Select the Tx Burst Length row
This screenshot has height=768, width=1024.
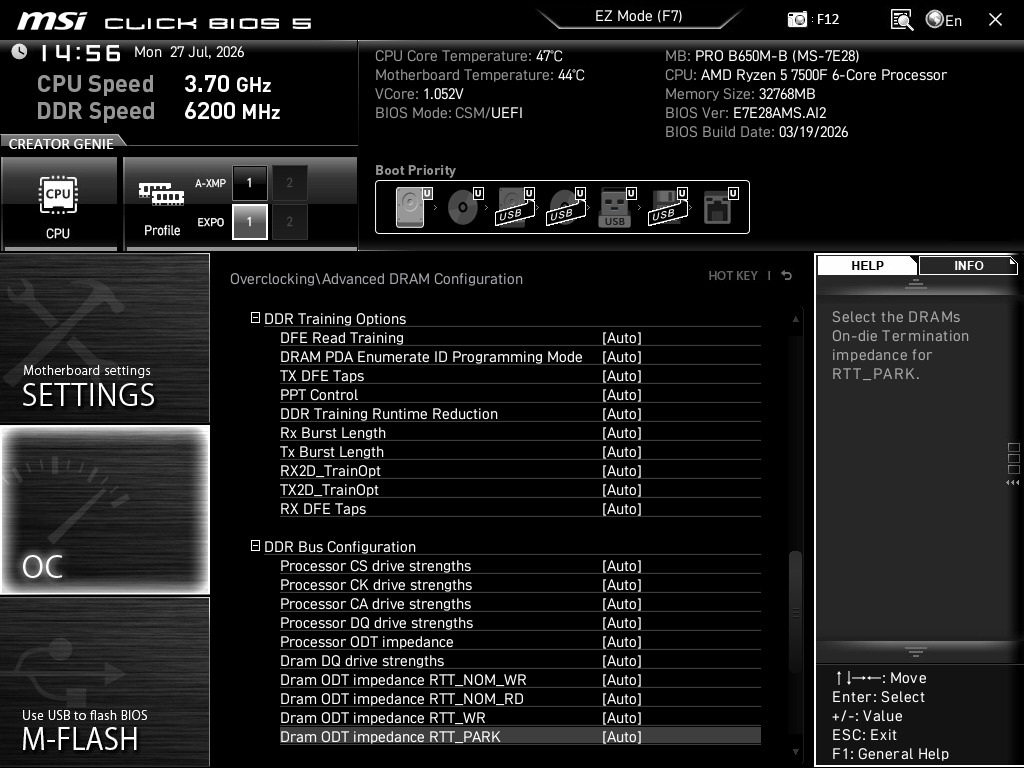[520, 451]
